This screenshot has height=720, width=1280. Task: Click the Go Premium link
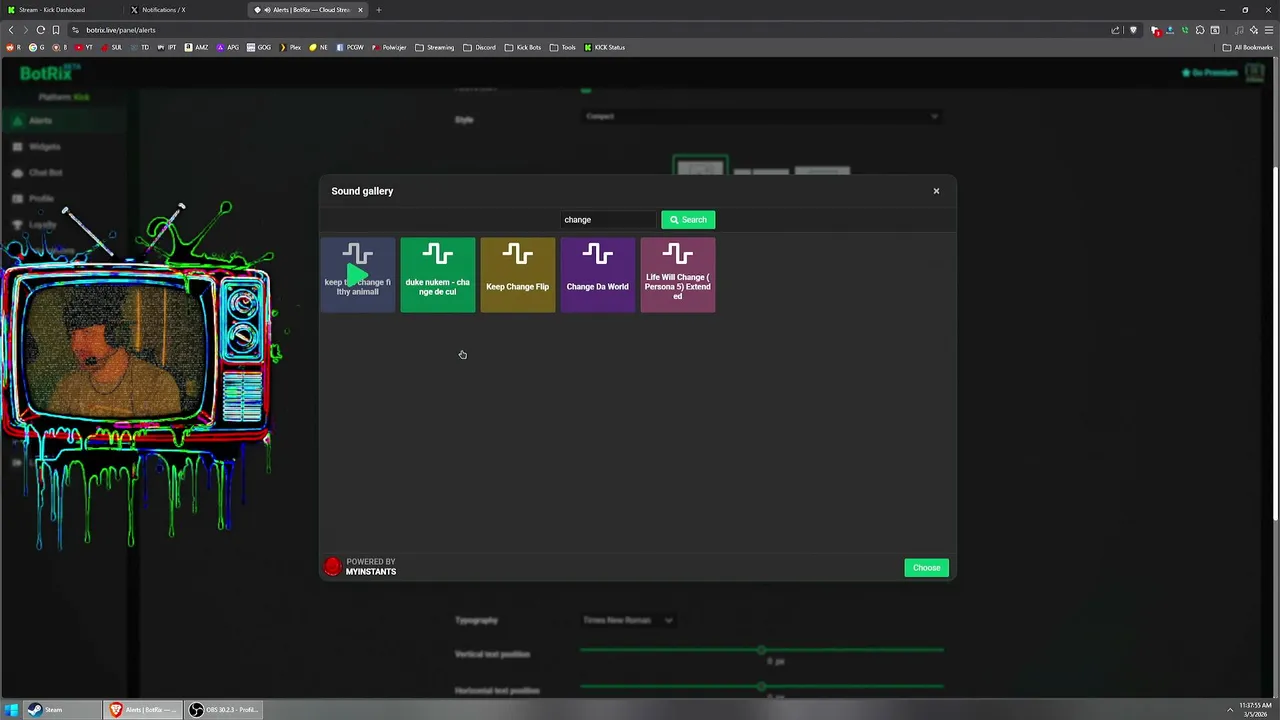pyautogui.click(x=1209, y=72)
